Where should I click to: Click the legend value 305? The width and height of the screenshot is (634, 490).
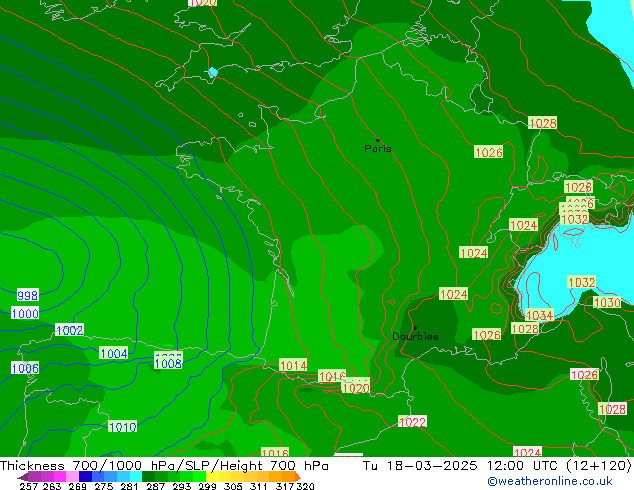point(233,486)
